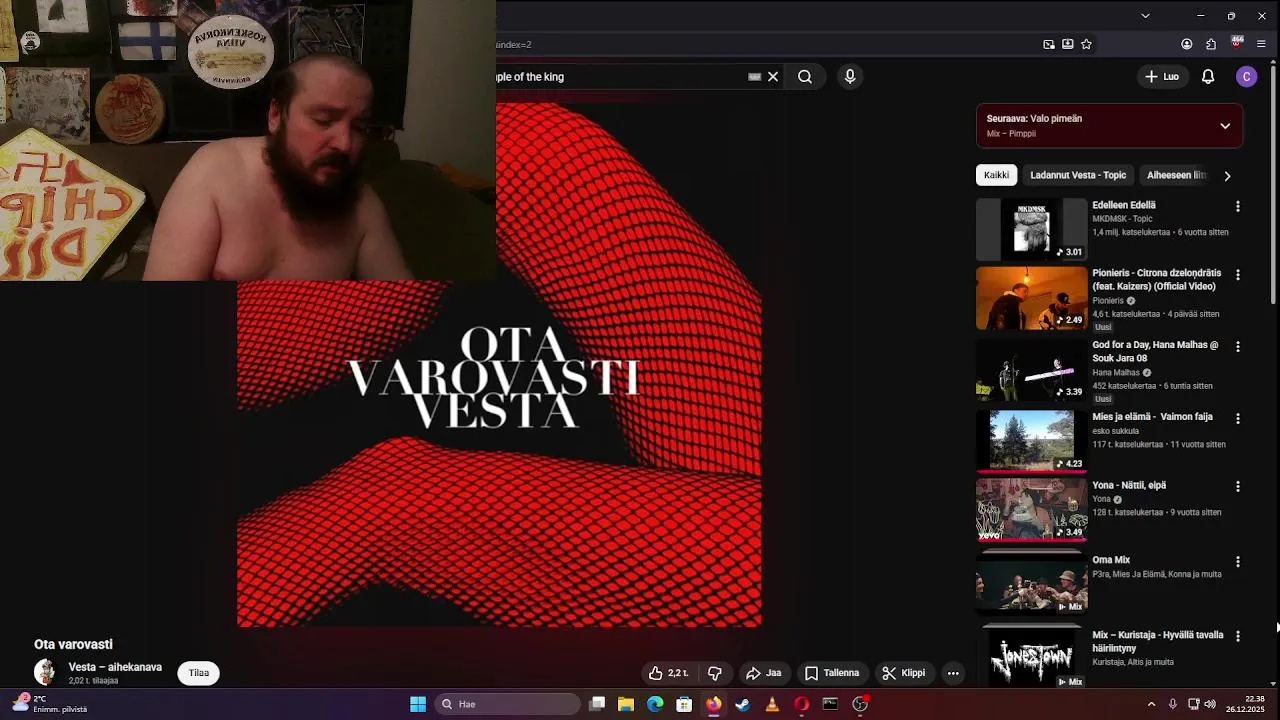Open the Yona - Nättii, eipä video title

[x=1129, y=485]
